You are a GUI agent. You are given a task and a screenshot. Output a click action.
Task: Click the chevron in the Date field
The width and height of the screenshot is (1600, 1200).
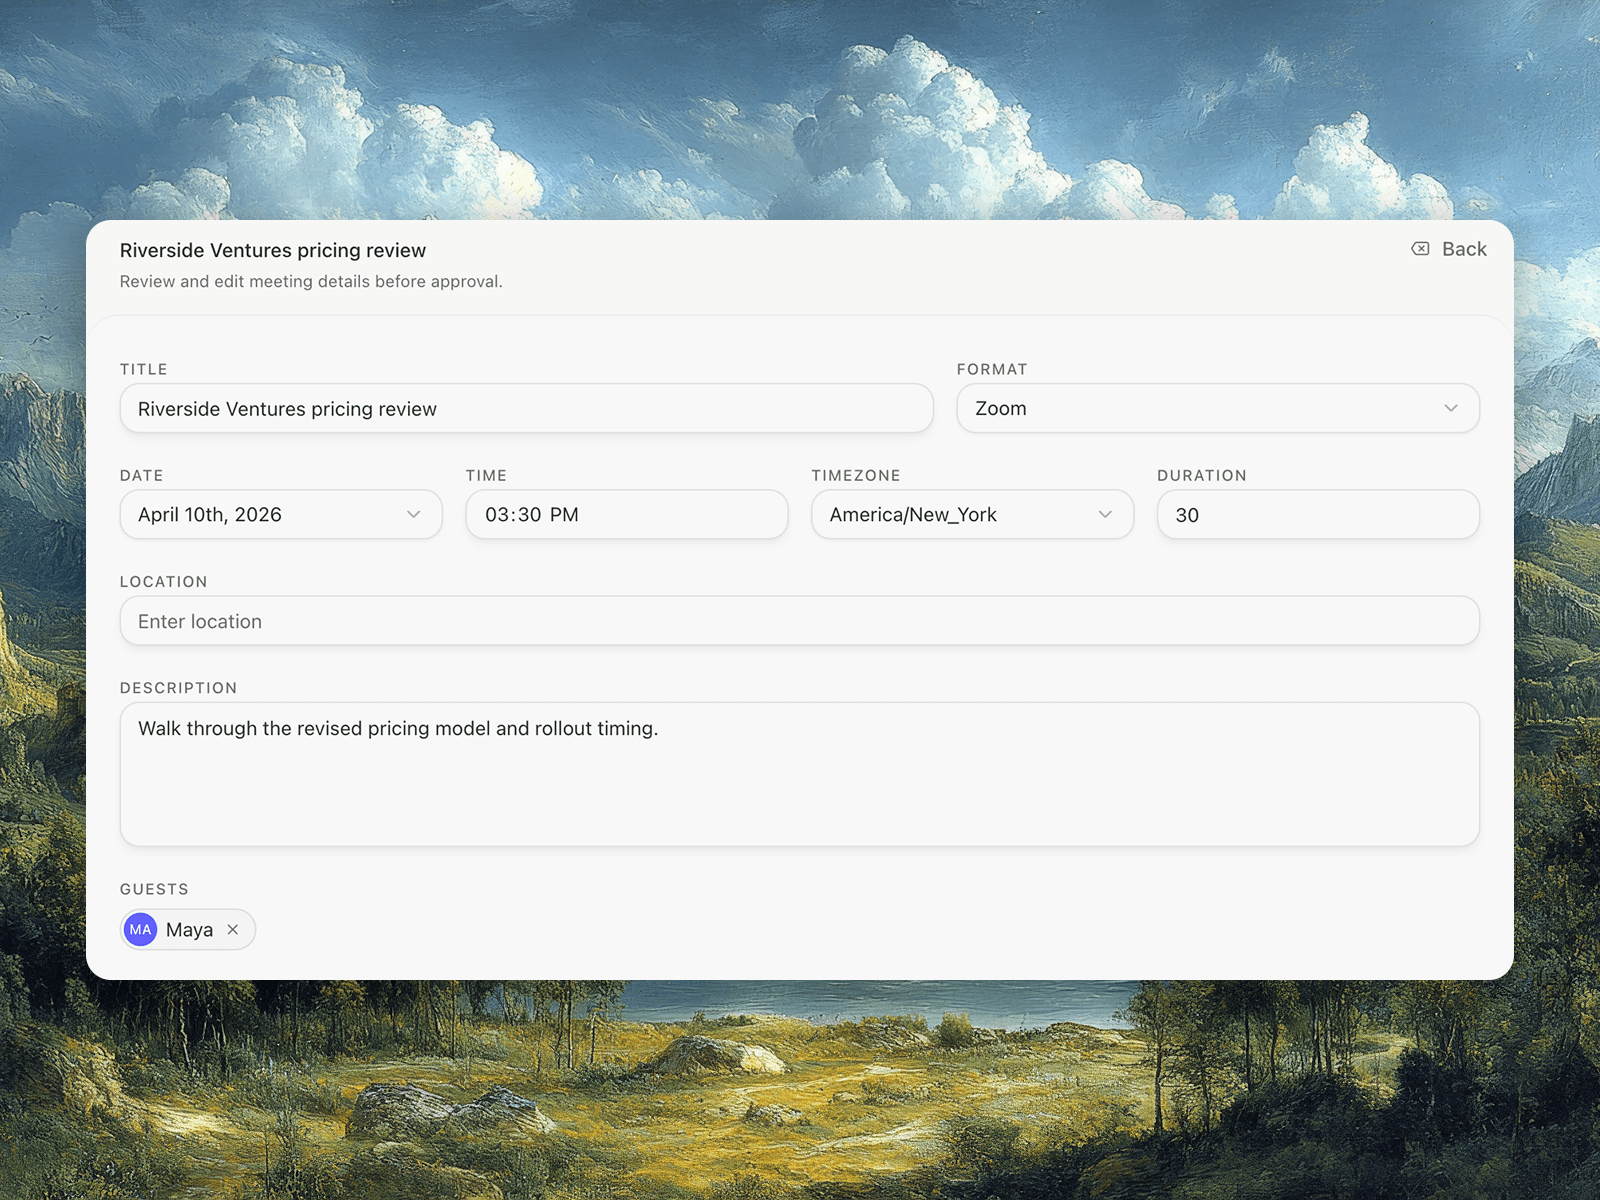coord(414,514)
